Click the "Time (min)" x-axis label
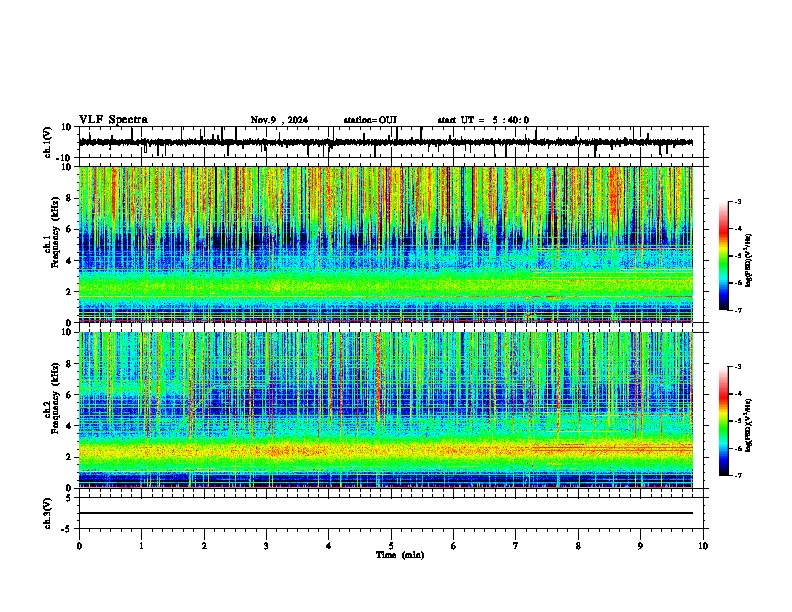Image resolution: width=792 pixels, height=612 pixels. pyautogui.click(x=400, y=555)
